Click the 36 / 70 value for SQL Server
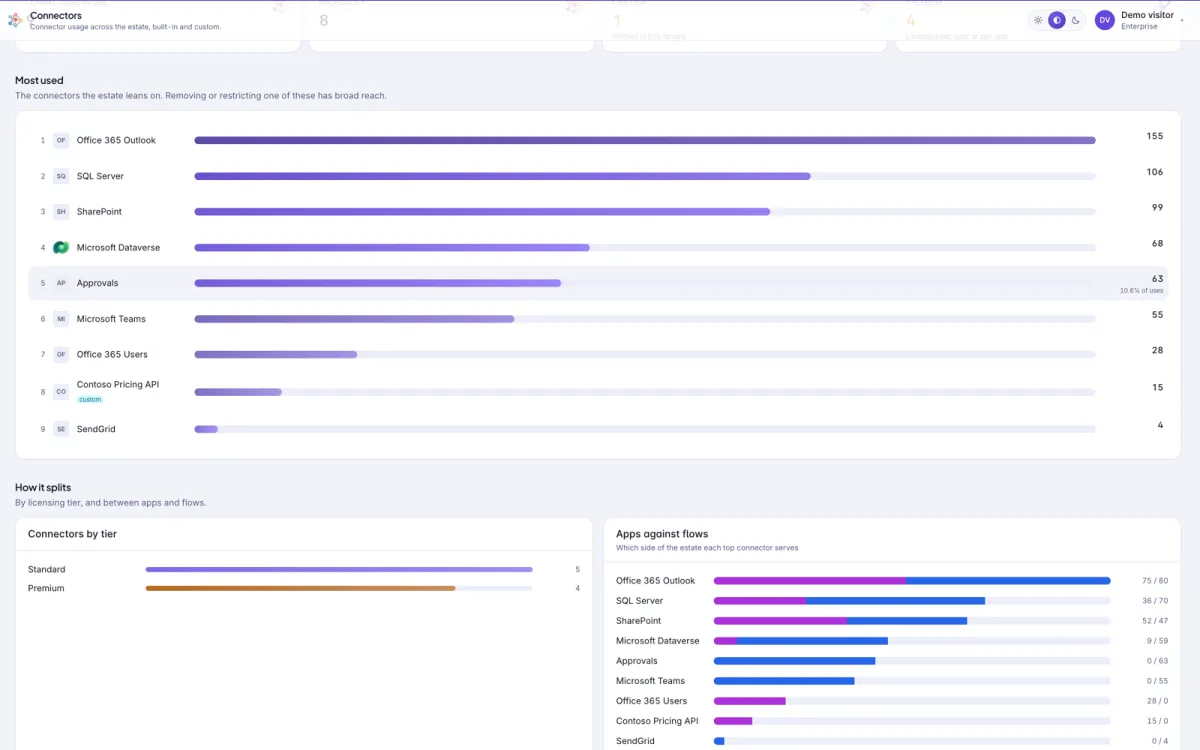 point(1155,601)
